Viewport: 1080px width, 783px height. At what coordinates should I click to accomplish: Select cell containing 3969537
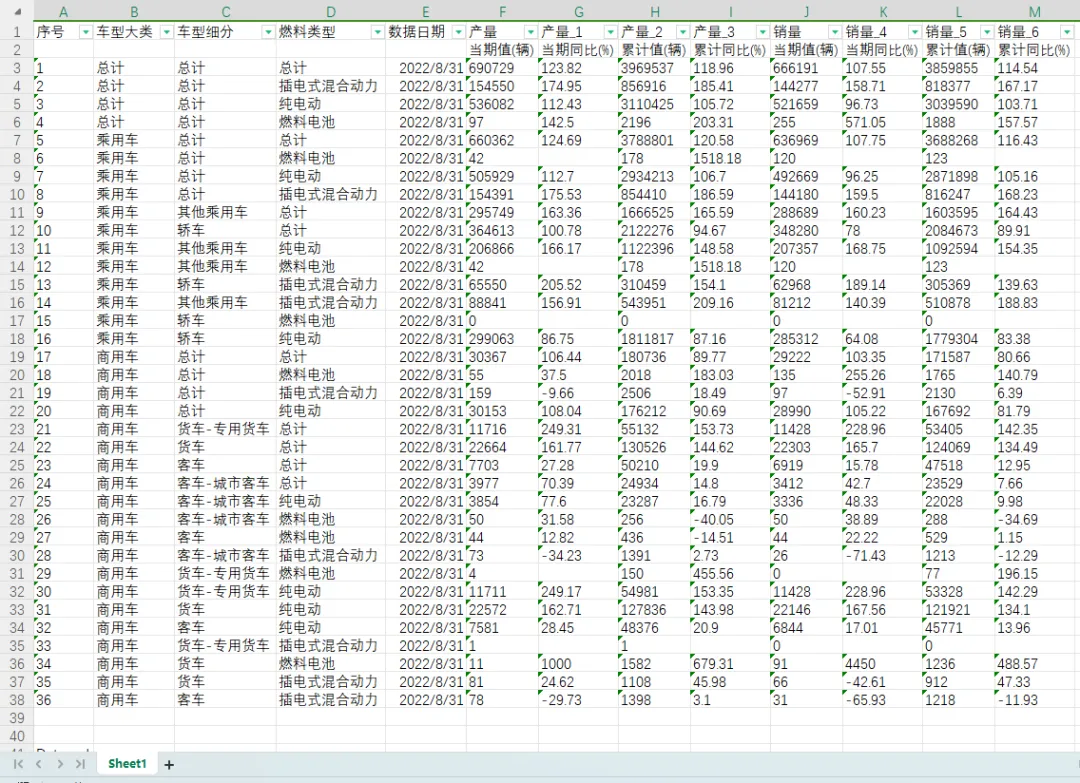(x=654, y=68)
